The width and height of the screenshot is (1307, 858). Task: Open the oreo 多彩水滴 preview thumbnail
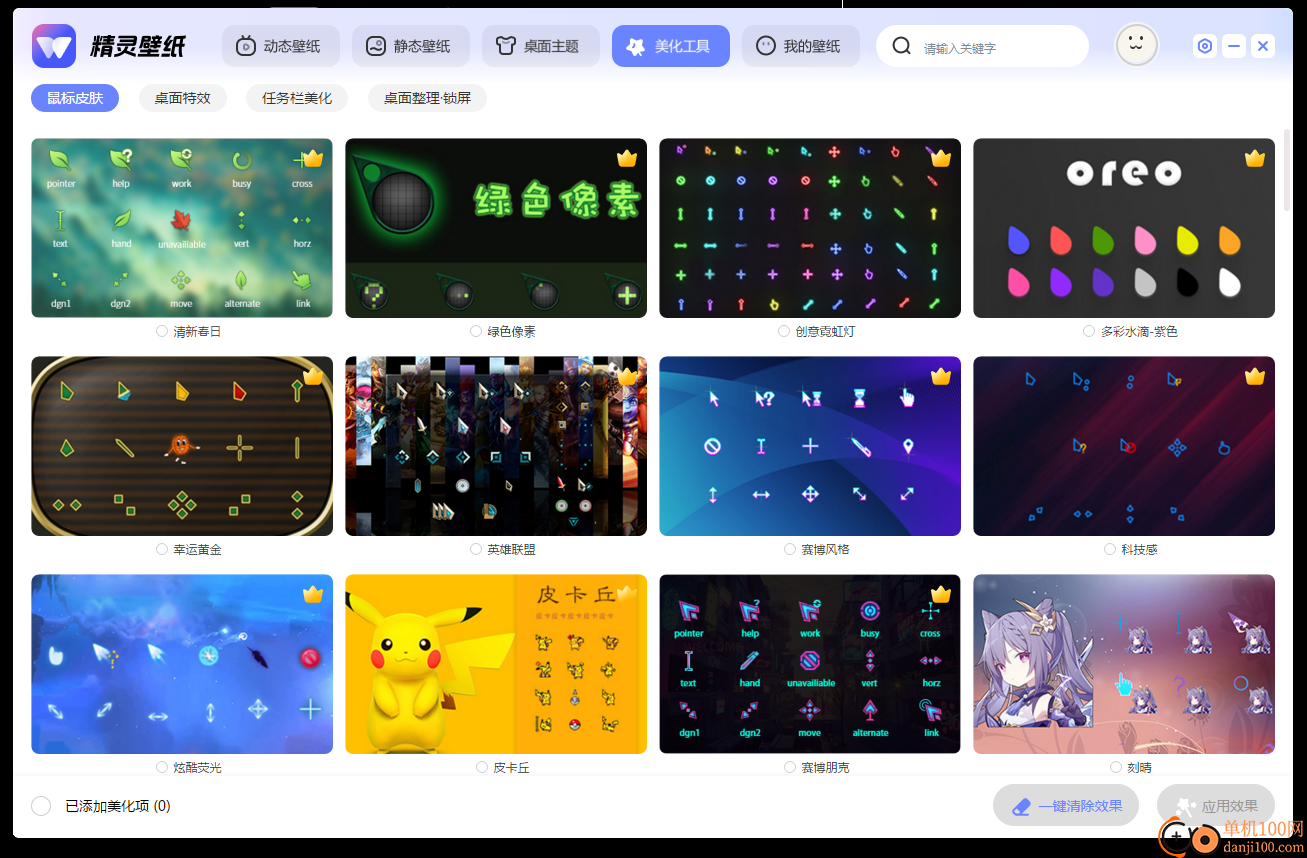click(x=1124, y=228)
